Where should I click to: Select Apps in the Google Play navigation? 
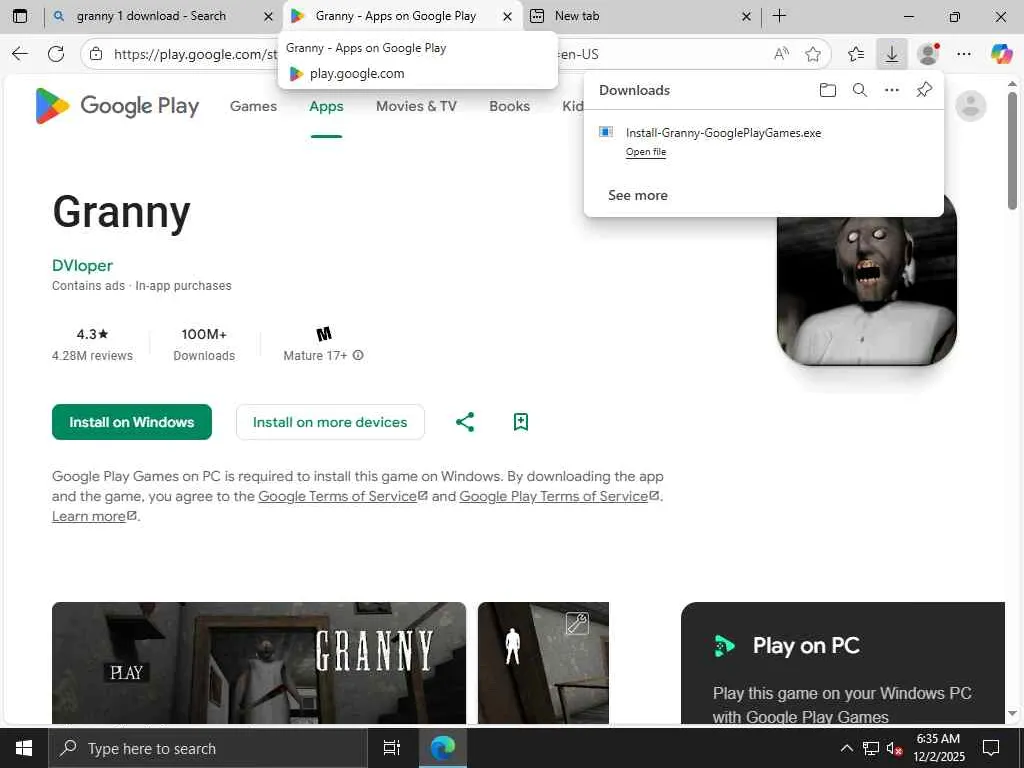coord(326,106)
